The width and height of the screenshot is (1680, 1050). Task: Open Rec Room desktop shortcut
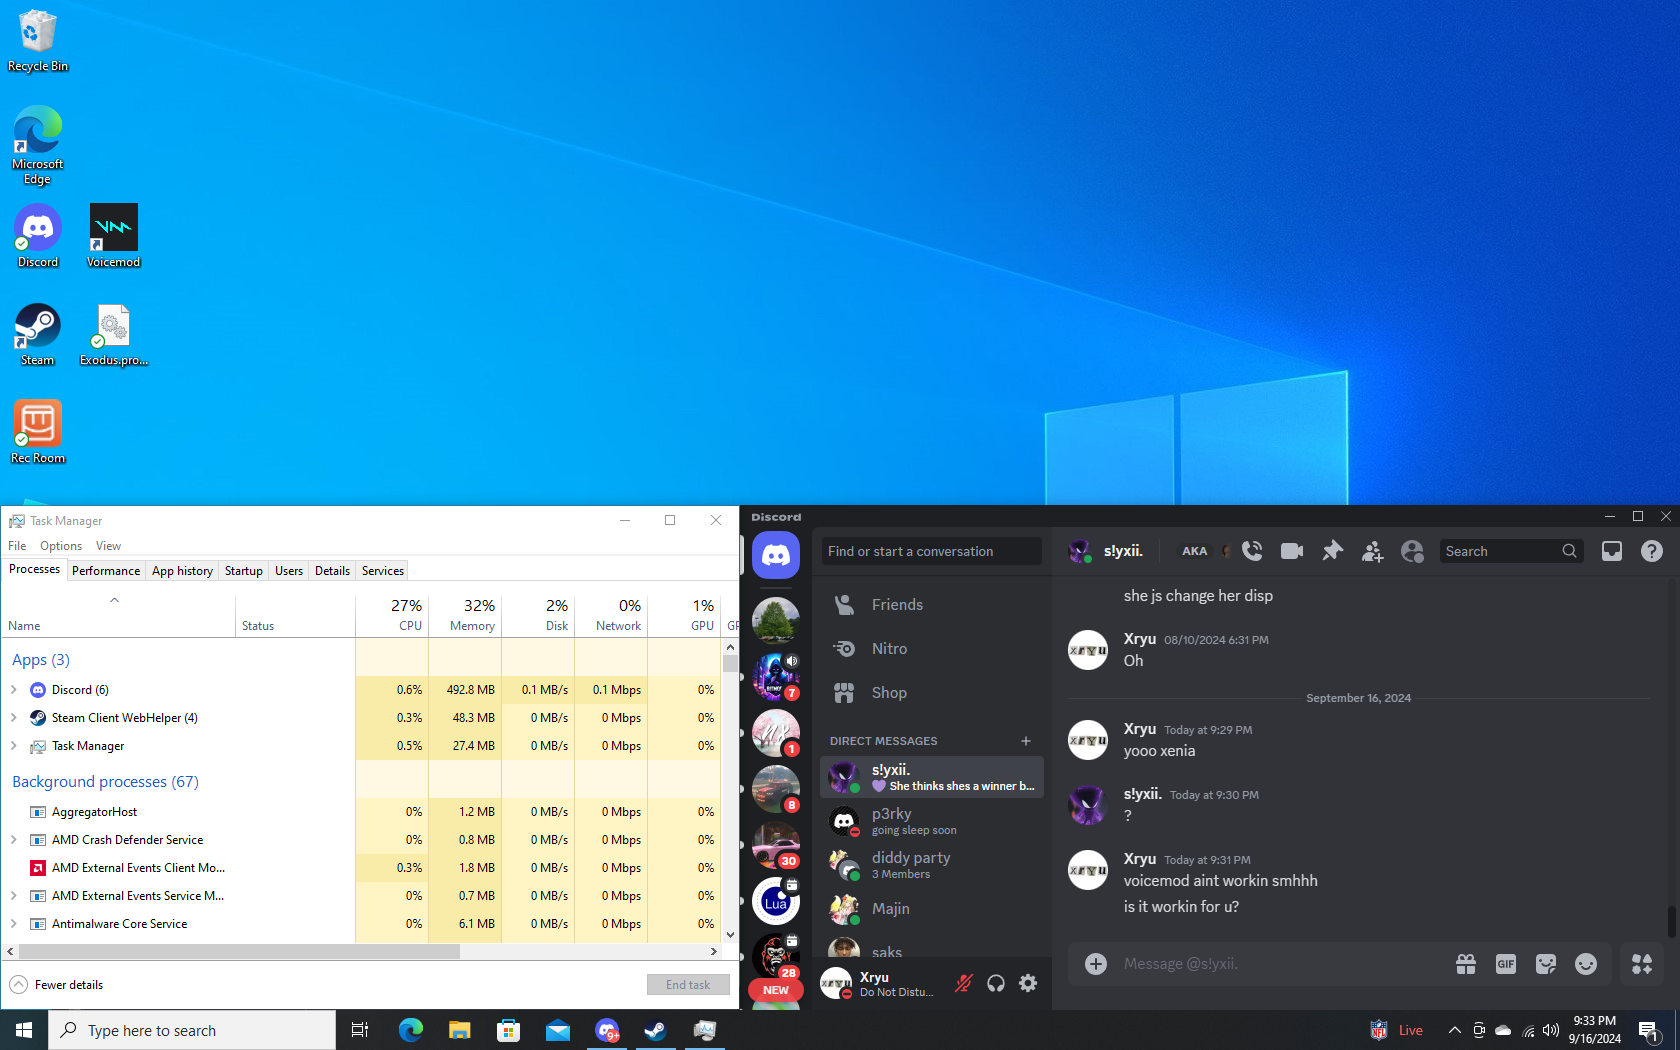[38, 432]
